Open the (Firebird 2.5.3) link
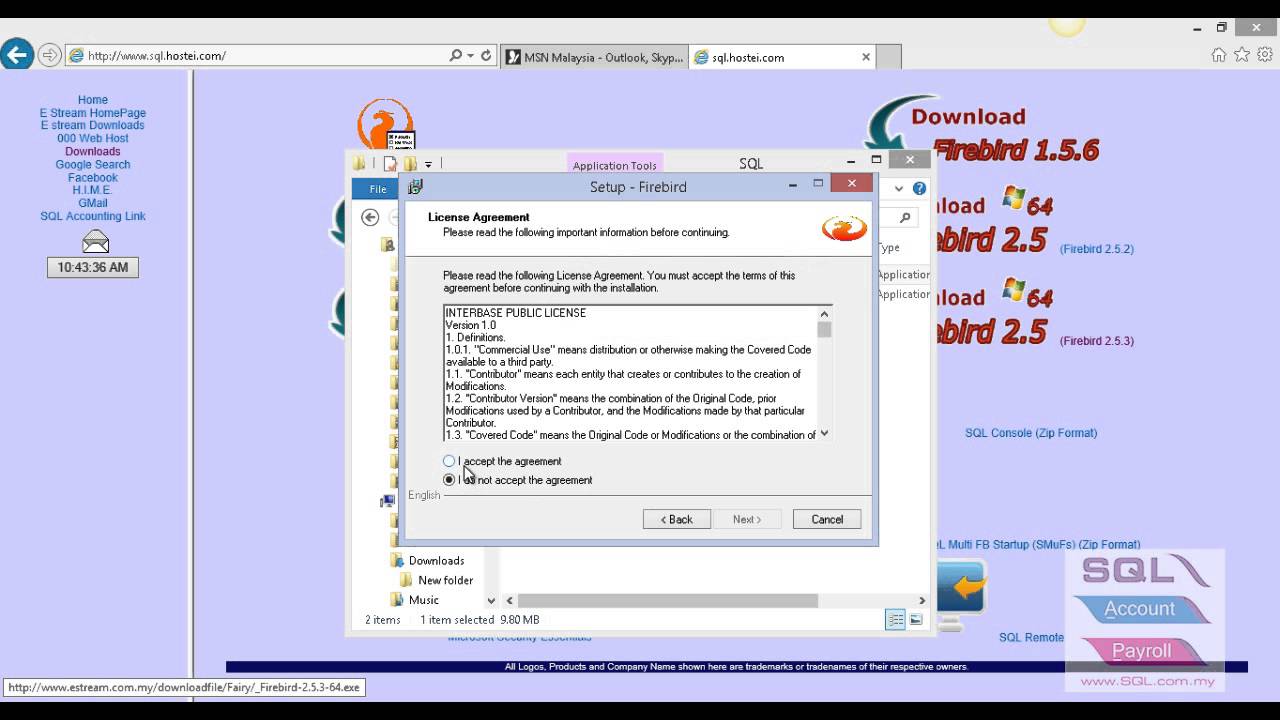 click(x=1097, y=341)
